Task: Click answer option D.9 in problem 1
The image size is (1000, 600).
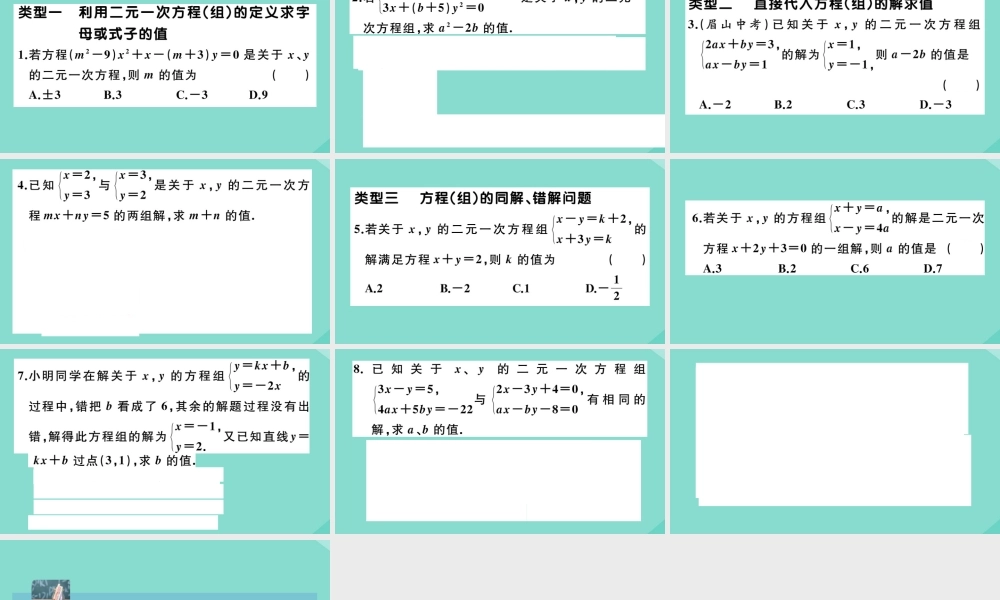Action: tap(258, 95)
